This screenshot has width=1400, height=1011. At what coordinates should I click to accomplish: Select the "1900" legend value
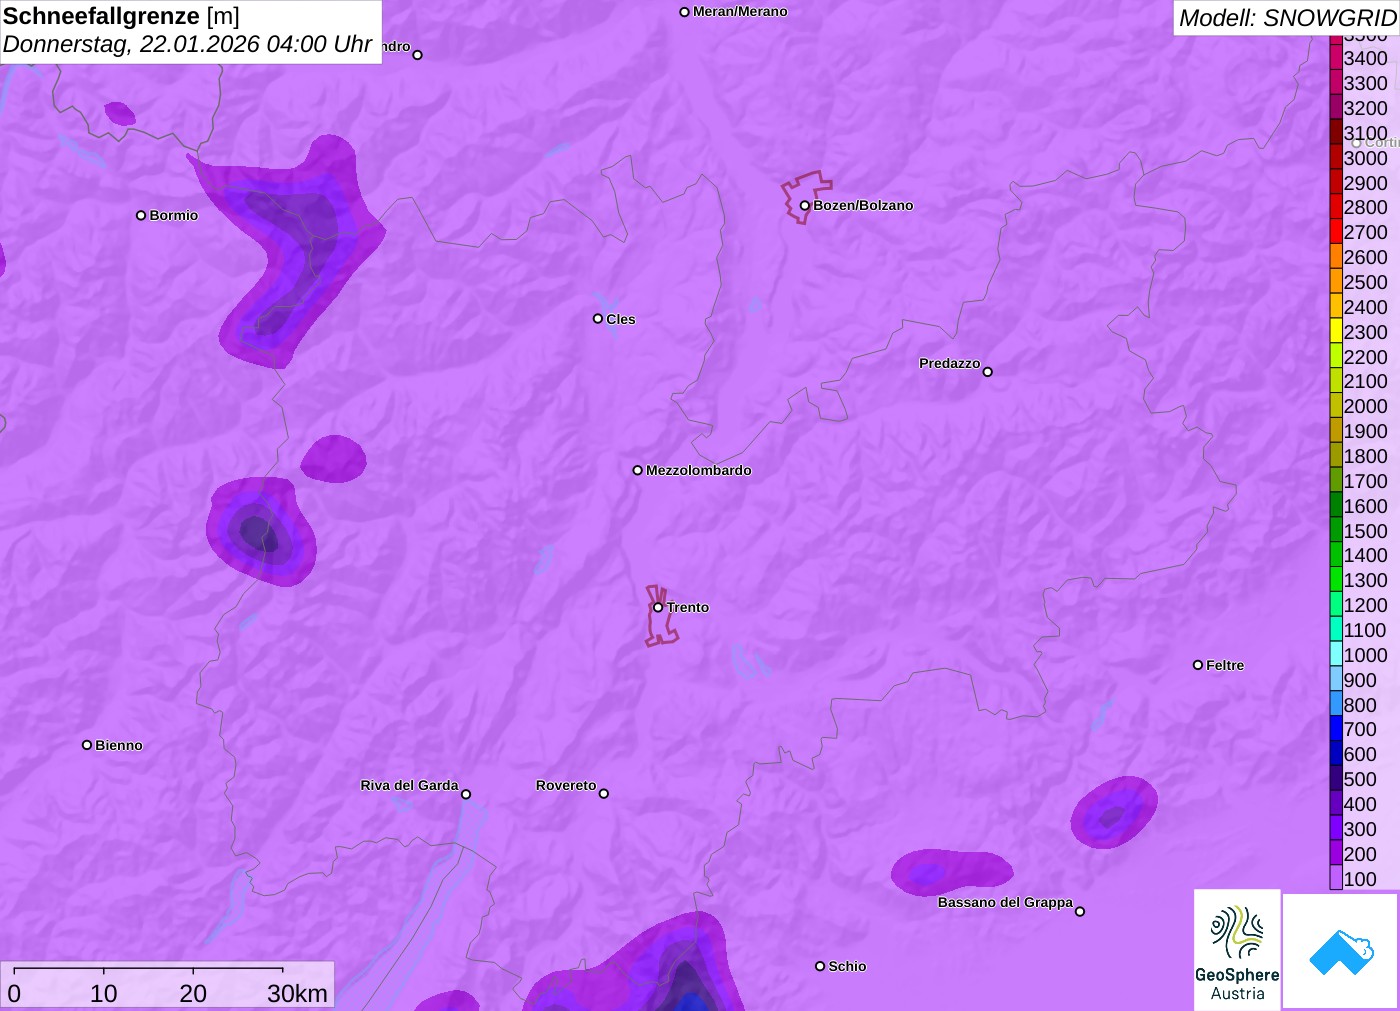[1366, 431]
